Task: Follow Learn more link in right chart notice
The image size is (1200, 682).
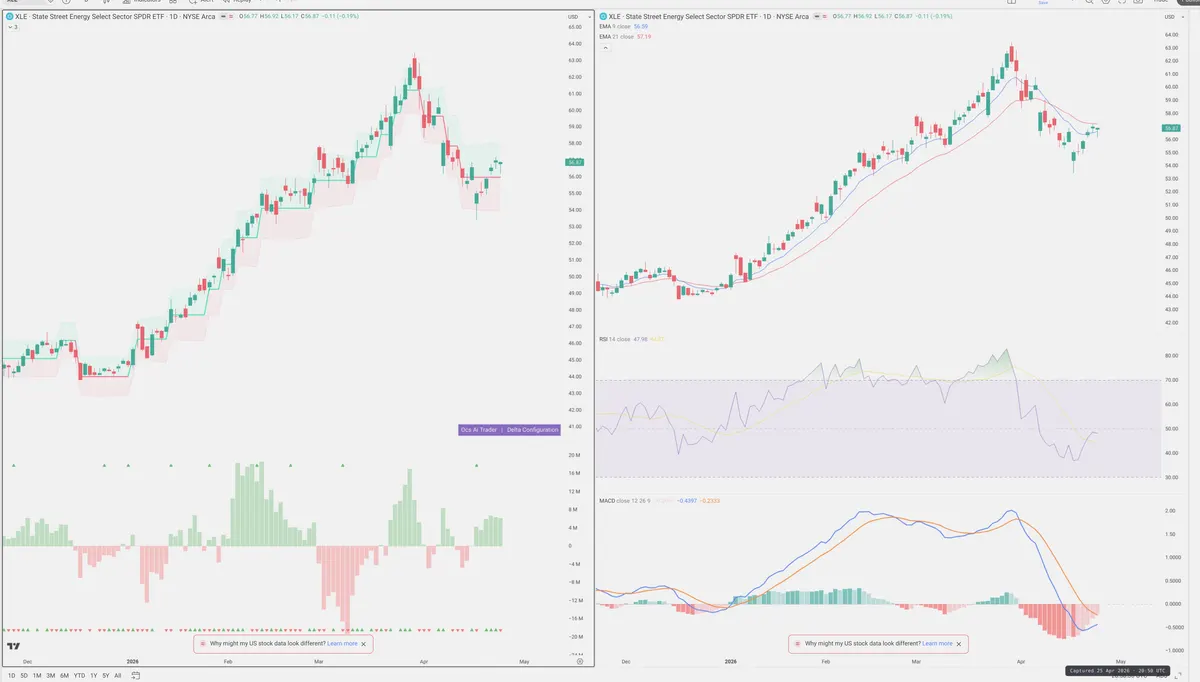Action: click(937, 644)
